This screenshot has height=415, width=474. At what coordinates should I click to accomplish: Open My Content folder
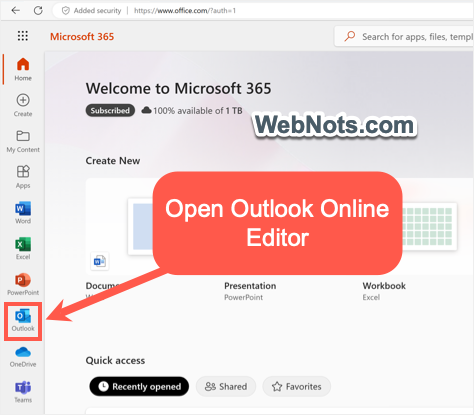[x=23, y=141]
